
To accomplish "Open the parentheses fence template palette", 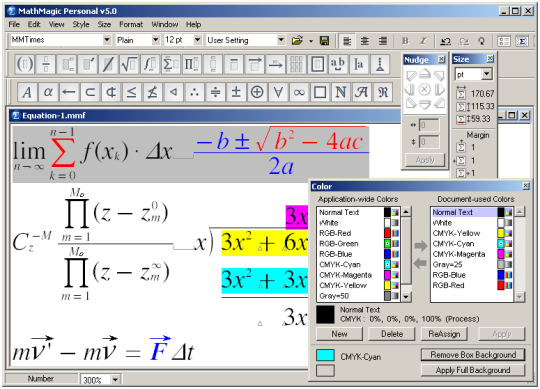I will (x=25, y=64).
